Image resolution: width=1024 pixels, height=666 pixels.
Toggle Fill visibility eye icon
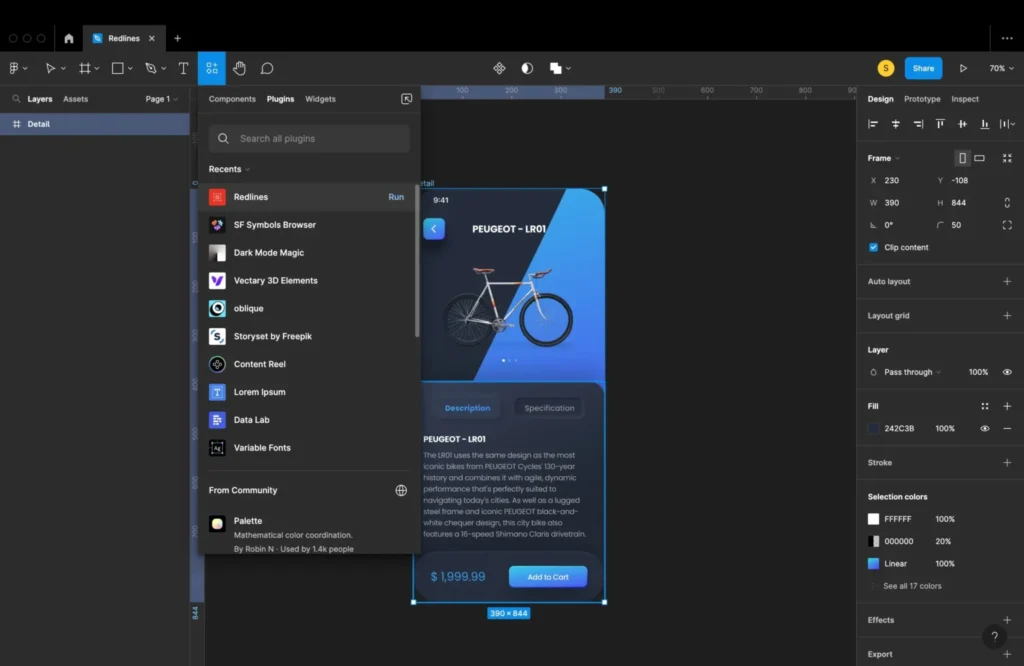click(x=985, y=428)
